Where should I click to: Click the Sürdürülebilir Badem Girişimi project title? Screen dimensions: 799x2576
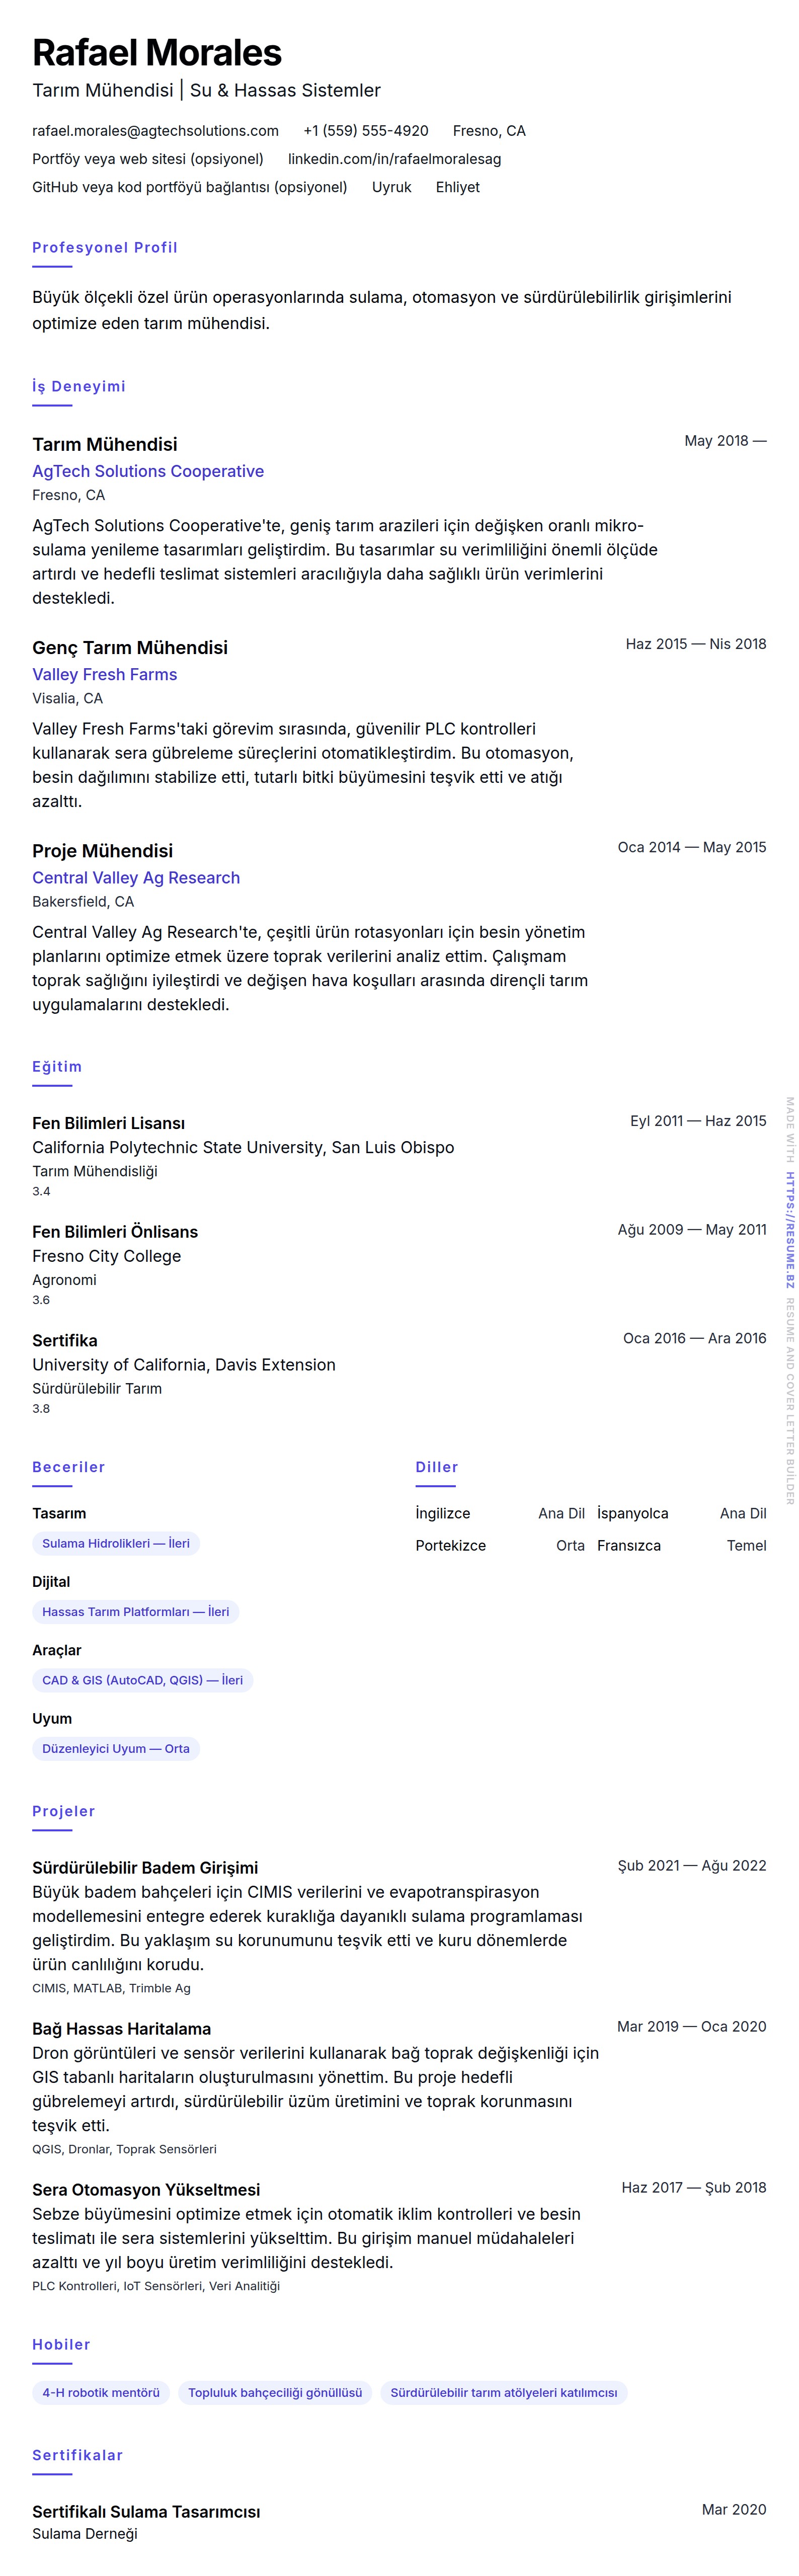[145, 1867]
